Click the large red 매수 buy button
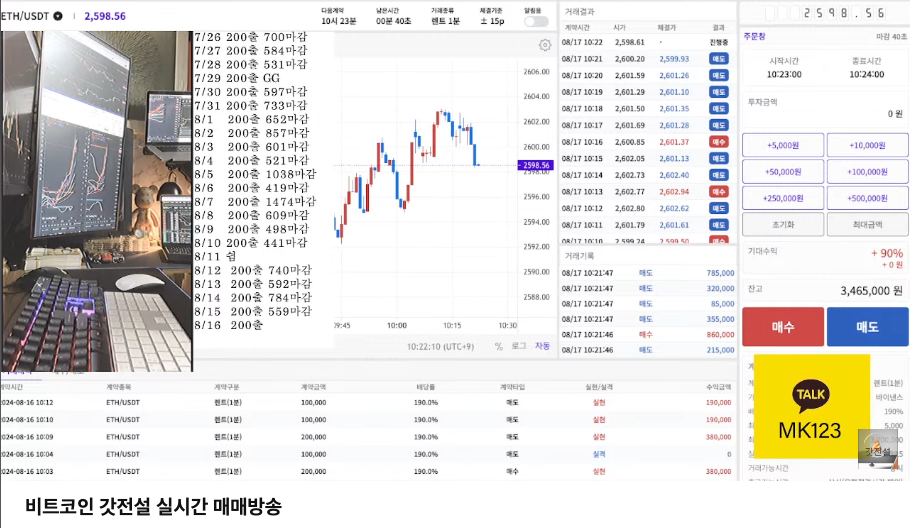Viewport: 913px width, 528px height. (x=783, y=327)
